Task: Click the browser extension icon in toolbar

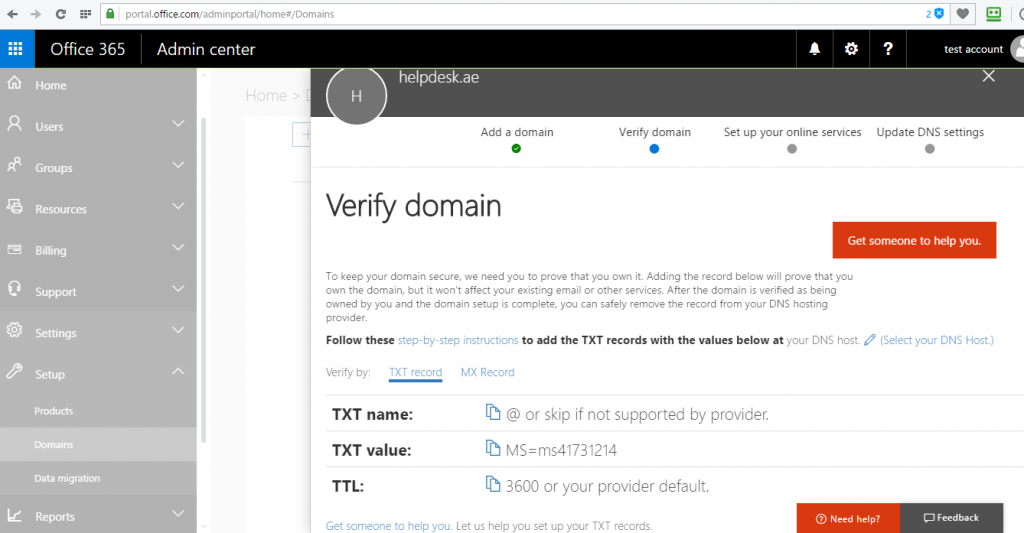Action: pos(993,14)
